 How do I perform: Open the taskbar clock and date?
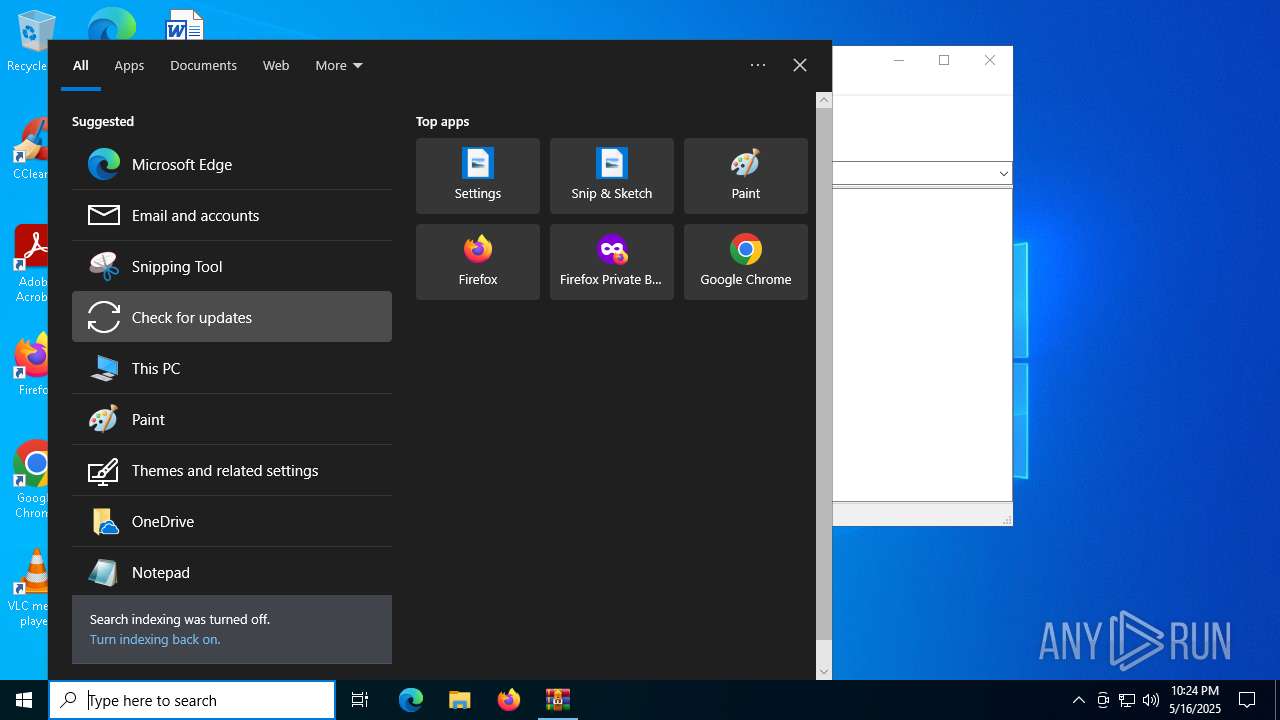(1195, 700)
